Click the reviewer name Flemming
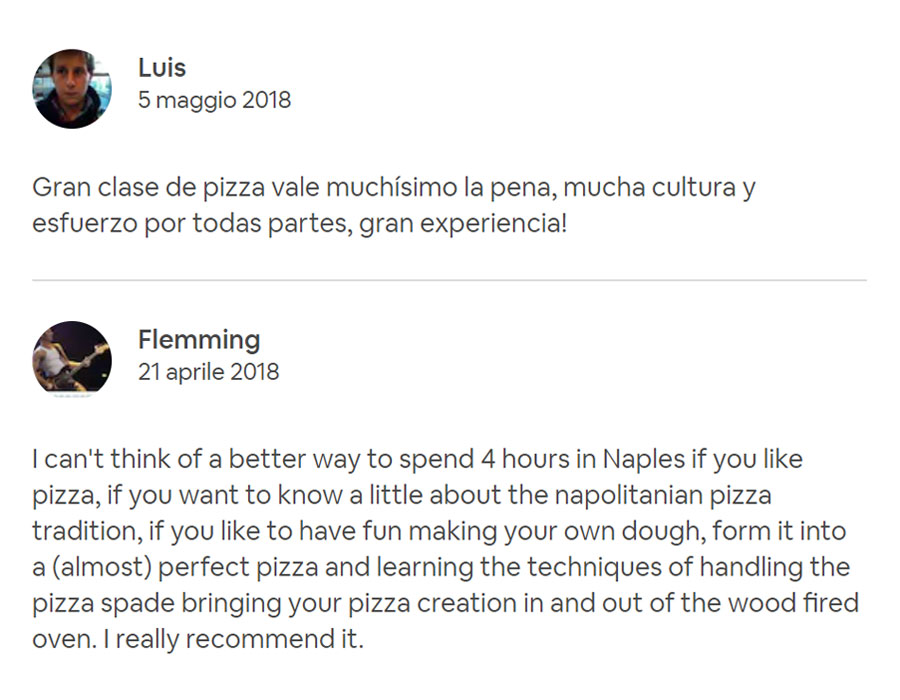The width and height of the screenshot is (900, 700). click(199, 339)
